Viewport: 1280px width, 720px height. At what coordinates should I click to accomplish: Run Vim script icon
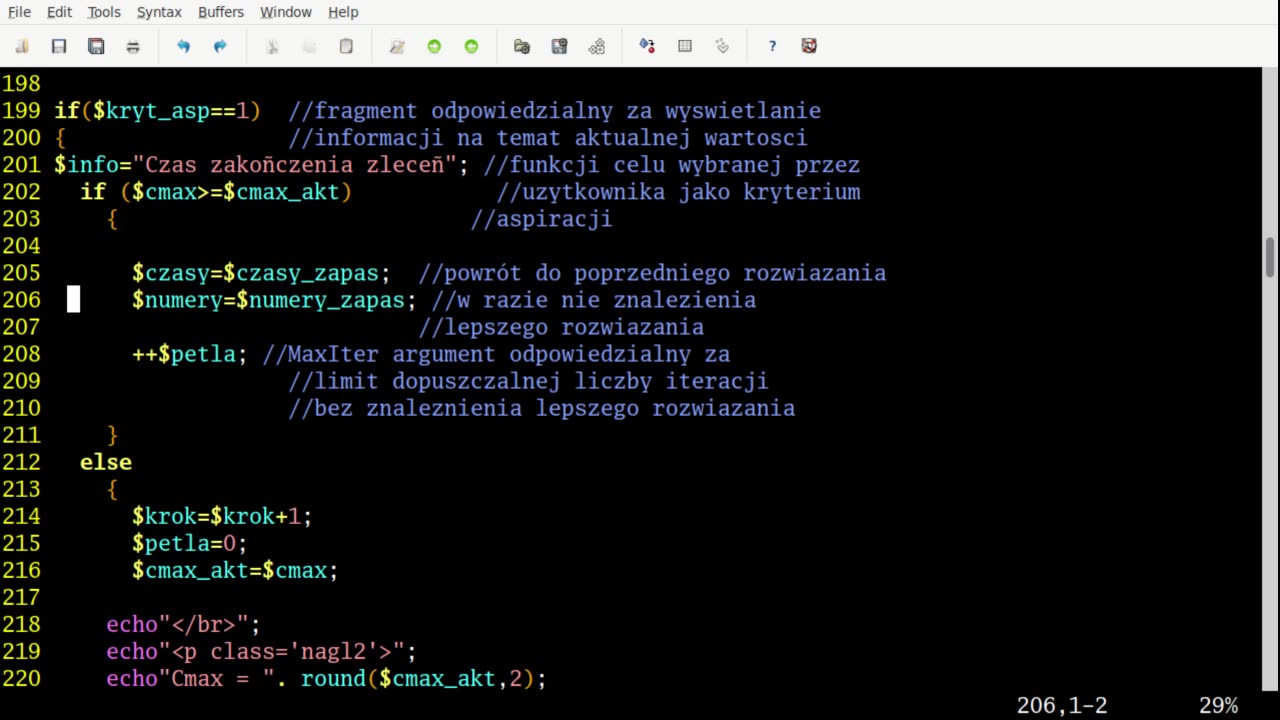(597, 46)
